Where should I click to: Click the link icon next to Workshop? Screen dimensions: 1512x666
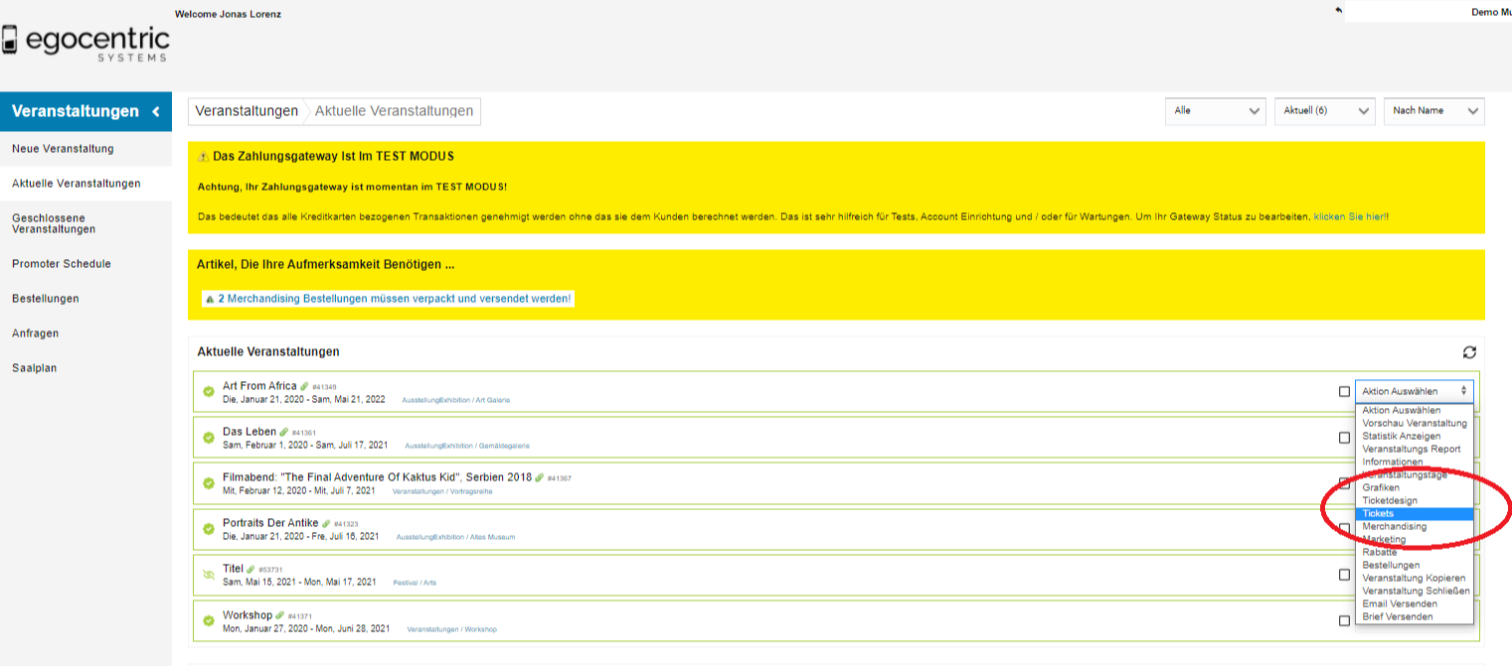coord(281,615)
